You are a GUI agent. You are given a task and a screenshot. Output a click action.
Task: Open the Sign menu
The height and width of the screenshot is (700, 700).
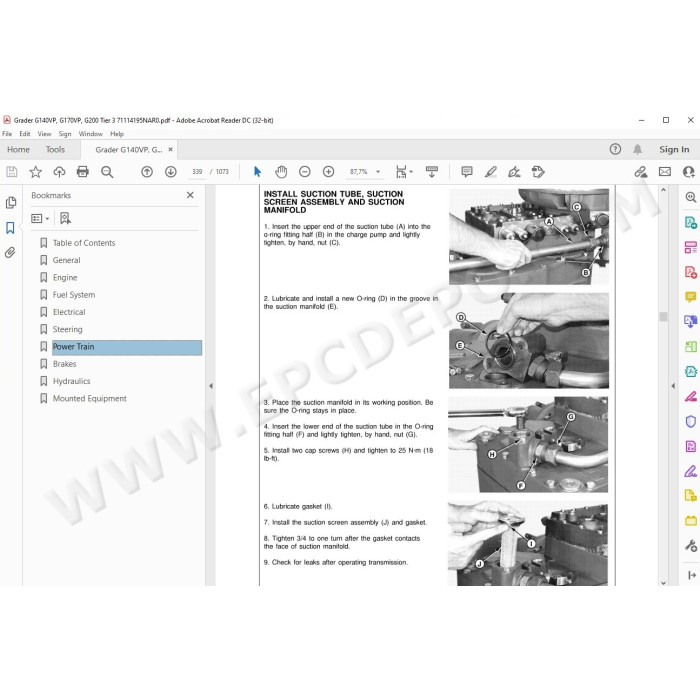coord(65,134)
